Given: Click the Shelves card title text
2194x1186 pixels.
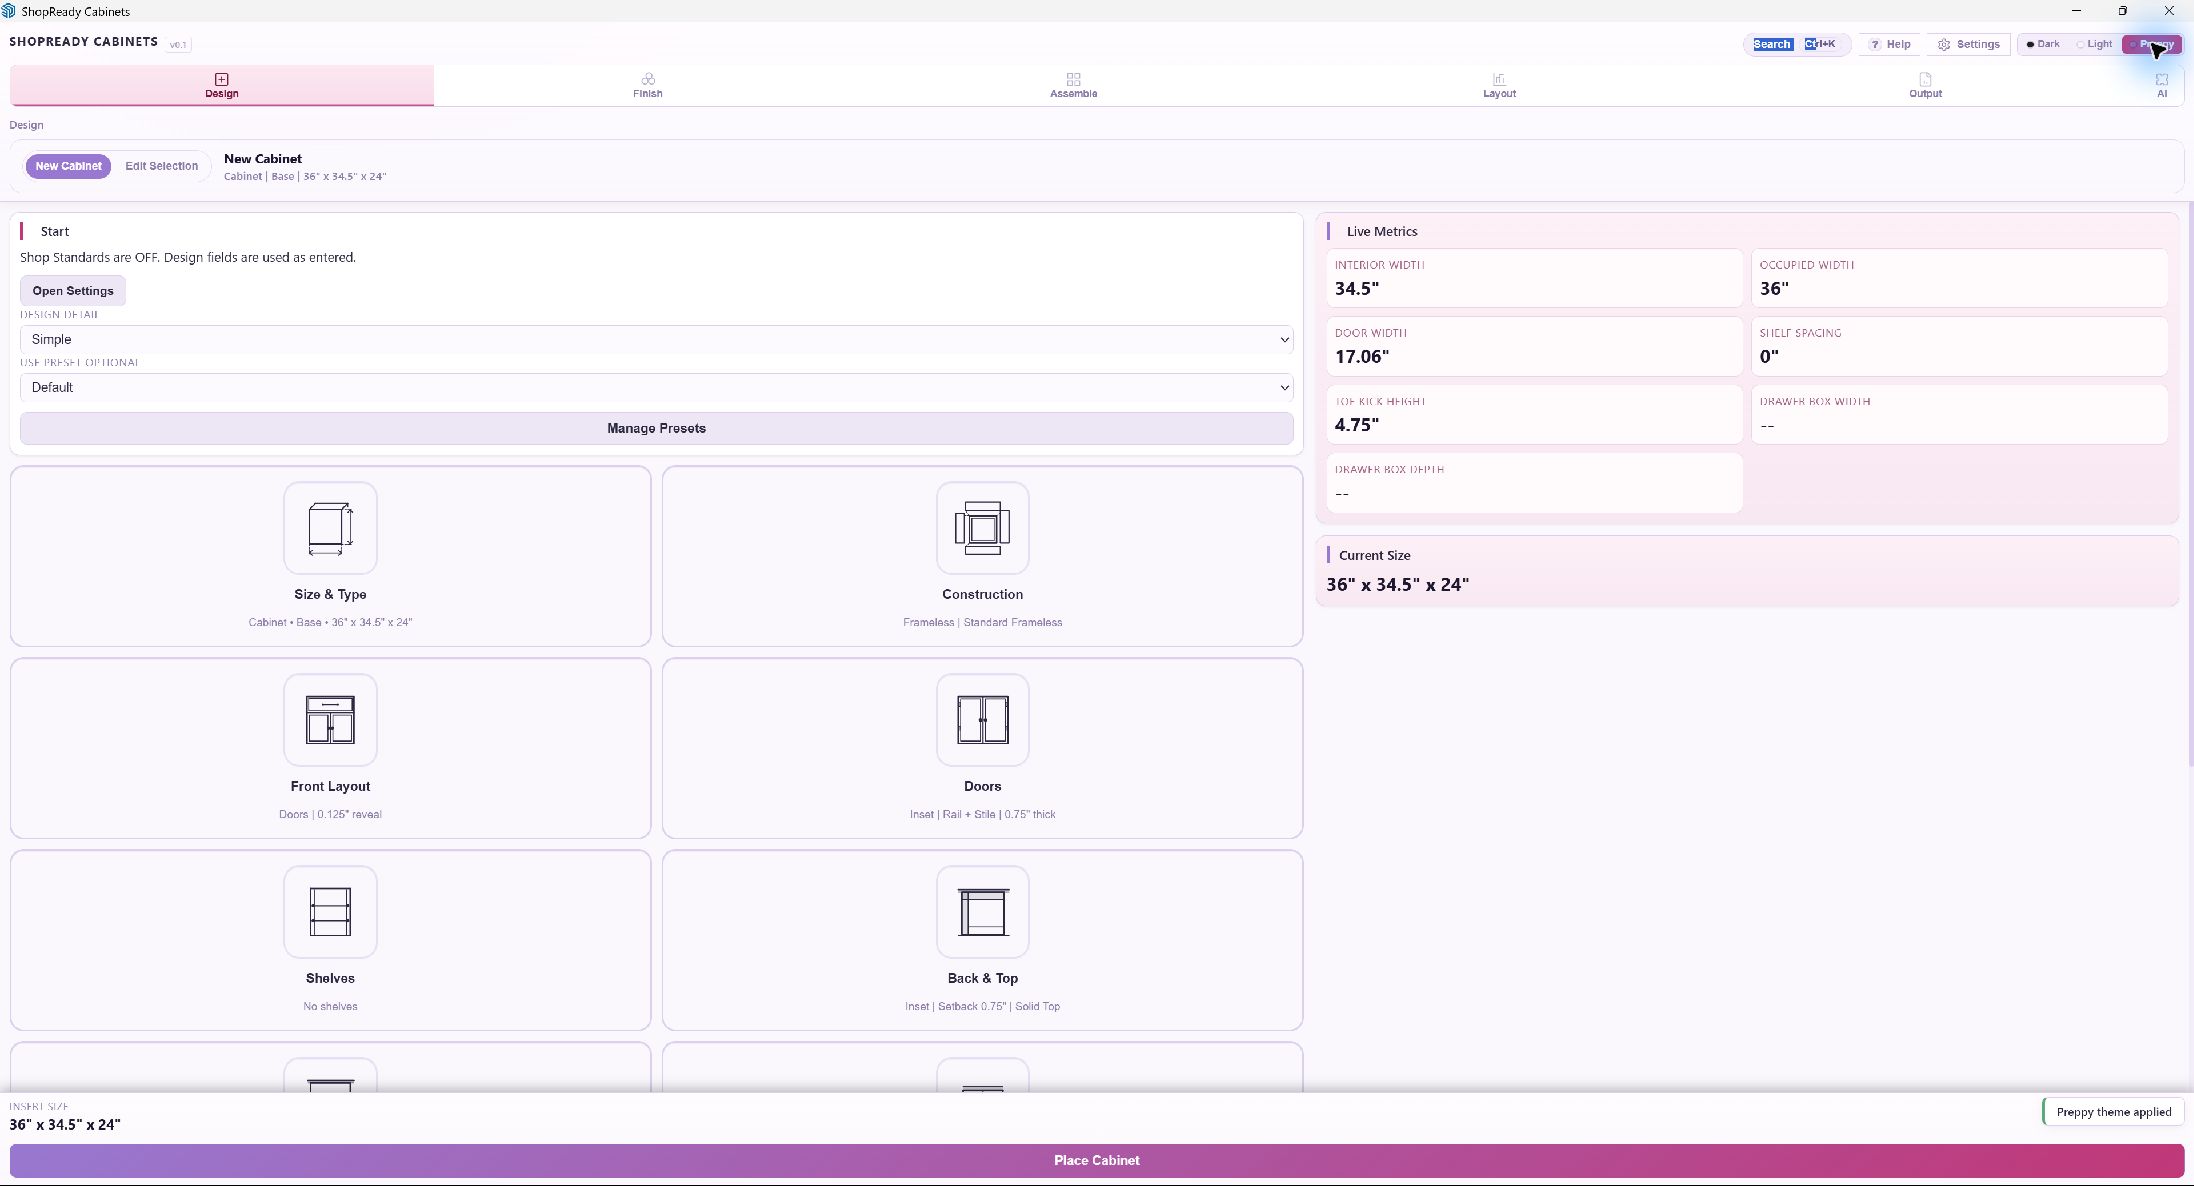Looking at the screenshot, I should (330, 978).
